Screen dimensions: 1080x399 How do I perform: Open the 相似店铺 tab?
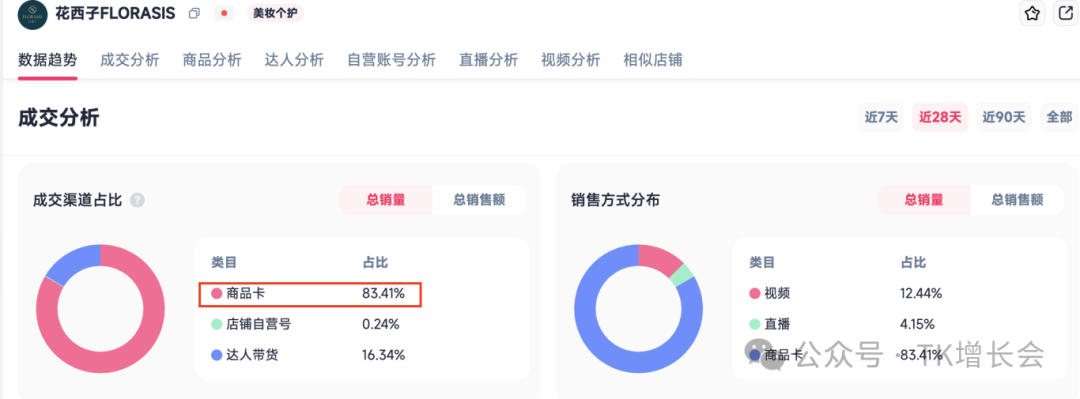point(652,60)
